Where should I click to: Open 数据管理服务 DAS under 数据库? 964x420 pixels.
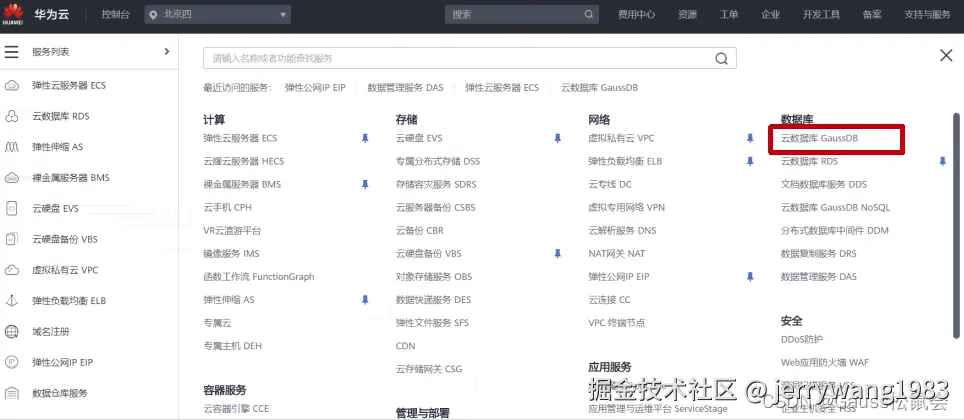point(818,277)
